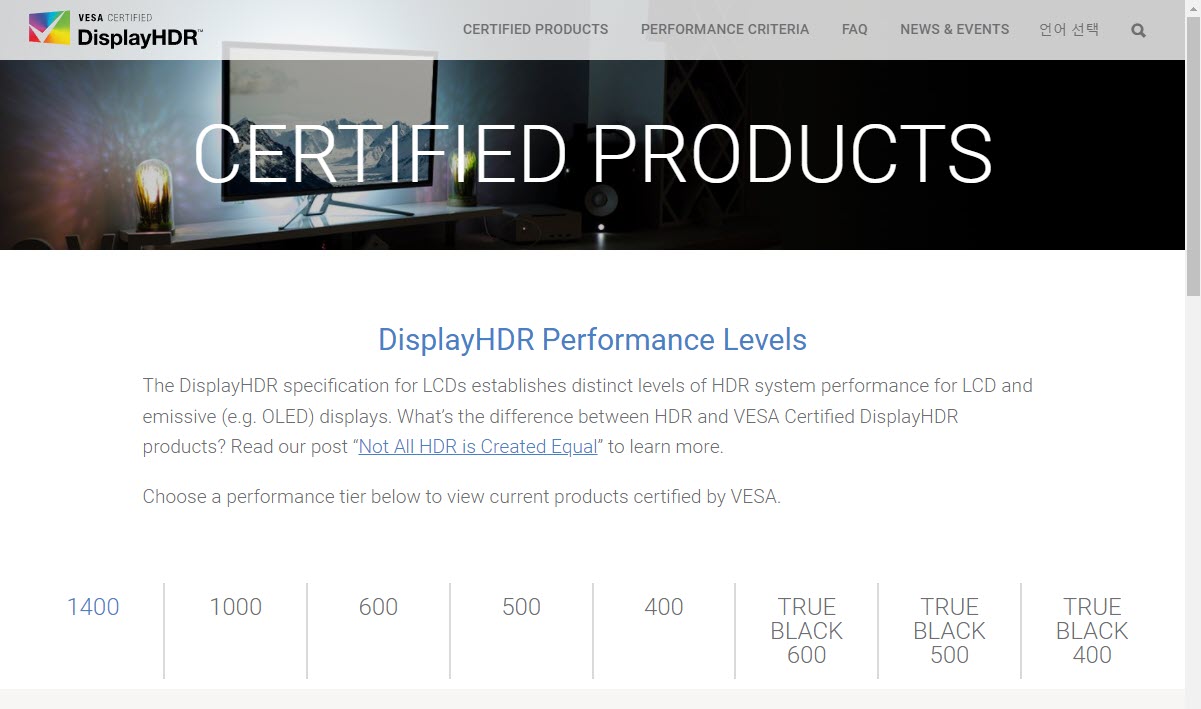
Task: Click the 'CERTIFIED PRODUCTS' banner title
Action: click(x=593, y=155)
